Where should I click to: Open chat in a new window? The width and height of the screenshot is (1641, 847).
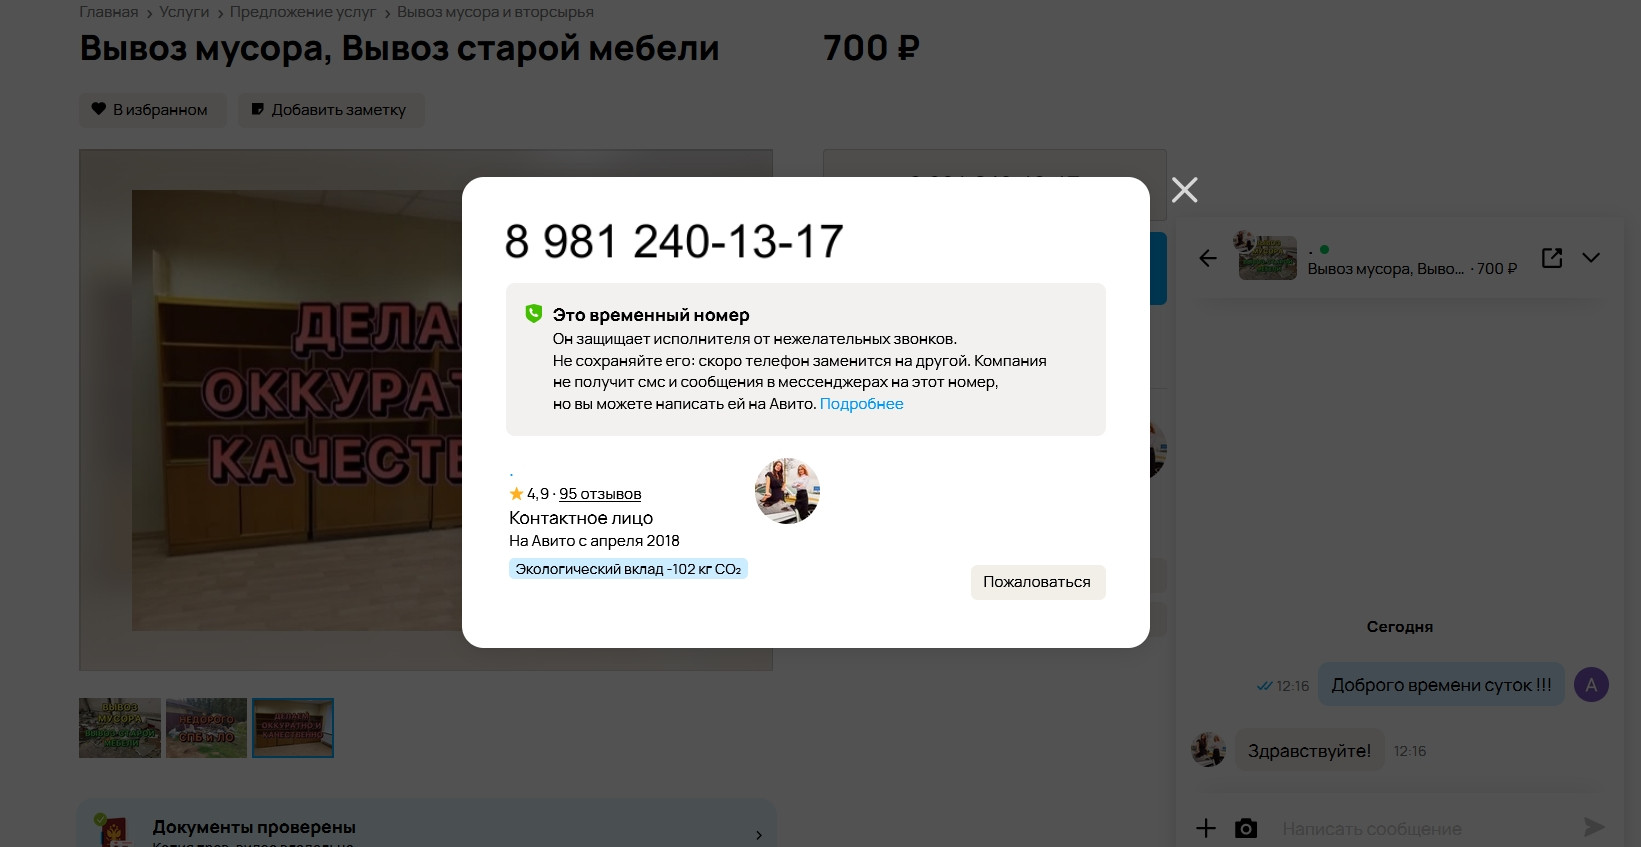click(1552, 258)
